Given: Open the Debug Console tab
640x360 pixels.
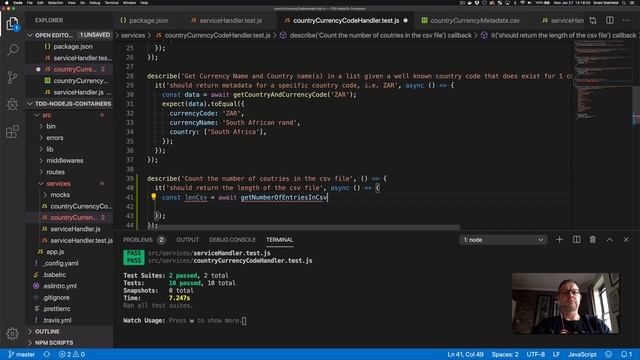Looking at the screenshot, I should click(232, 240).
